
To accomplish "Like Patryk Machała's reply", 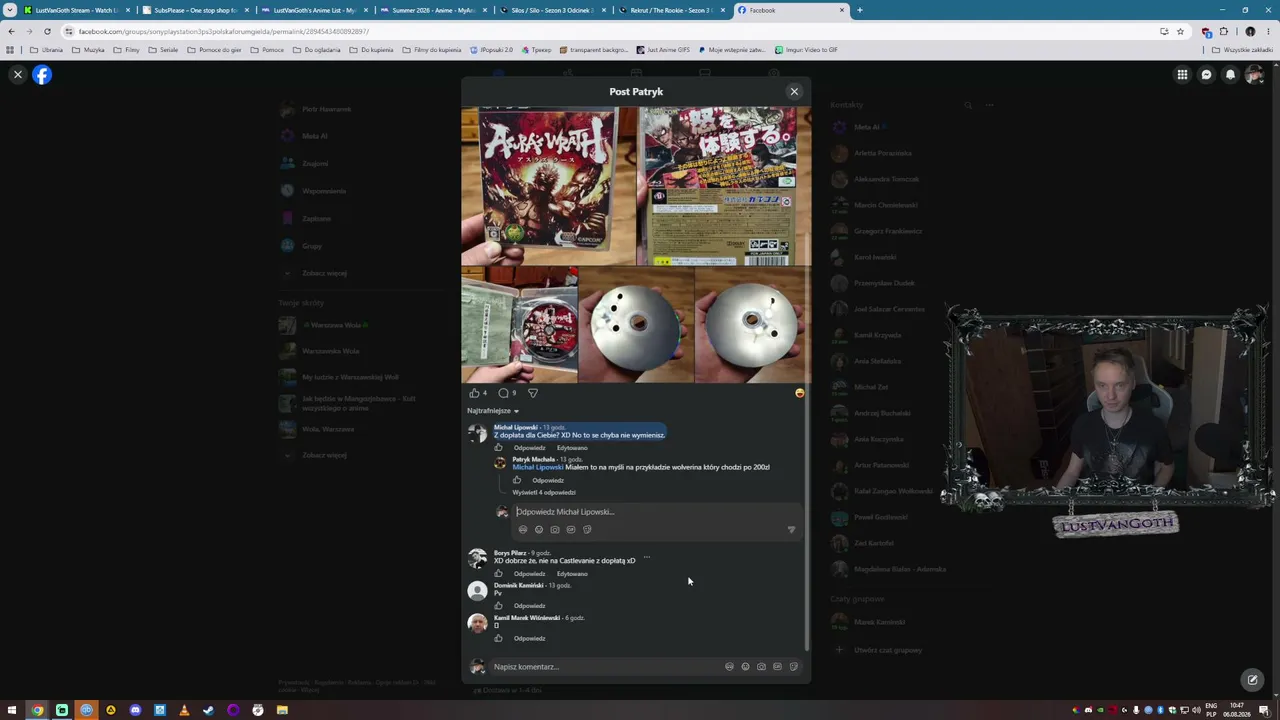I will [517, 480].
